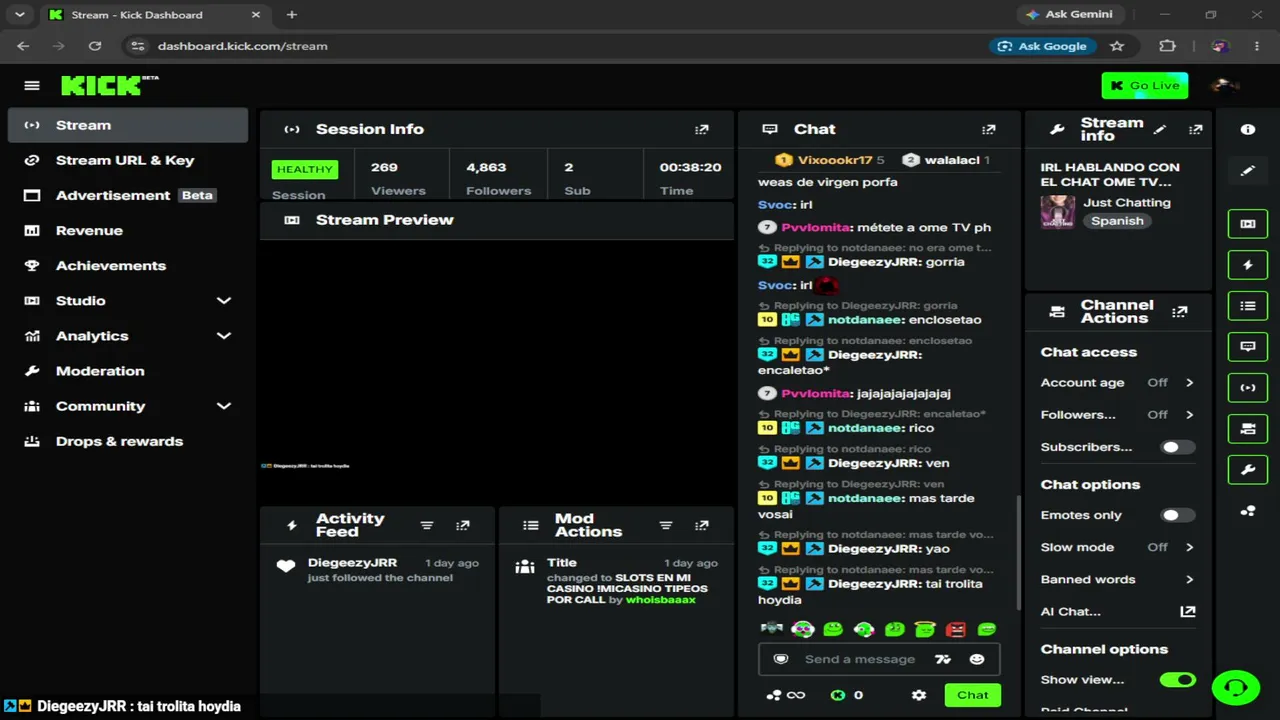Open the hamburger menu beside the Kick logo

point(32,86)
